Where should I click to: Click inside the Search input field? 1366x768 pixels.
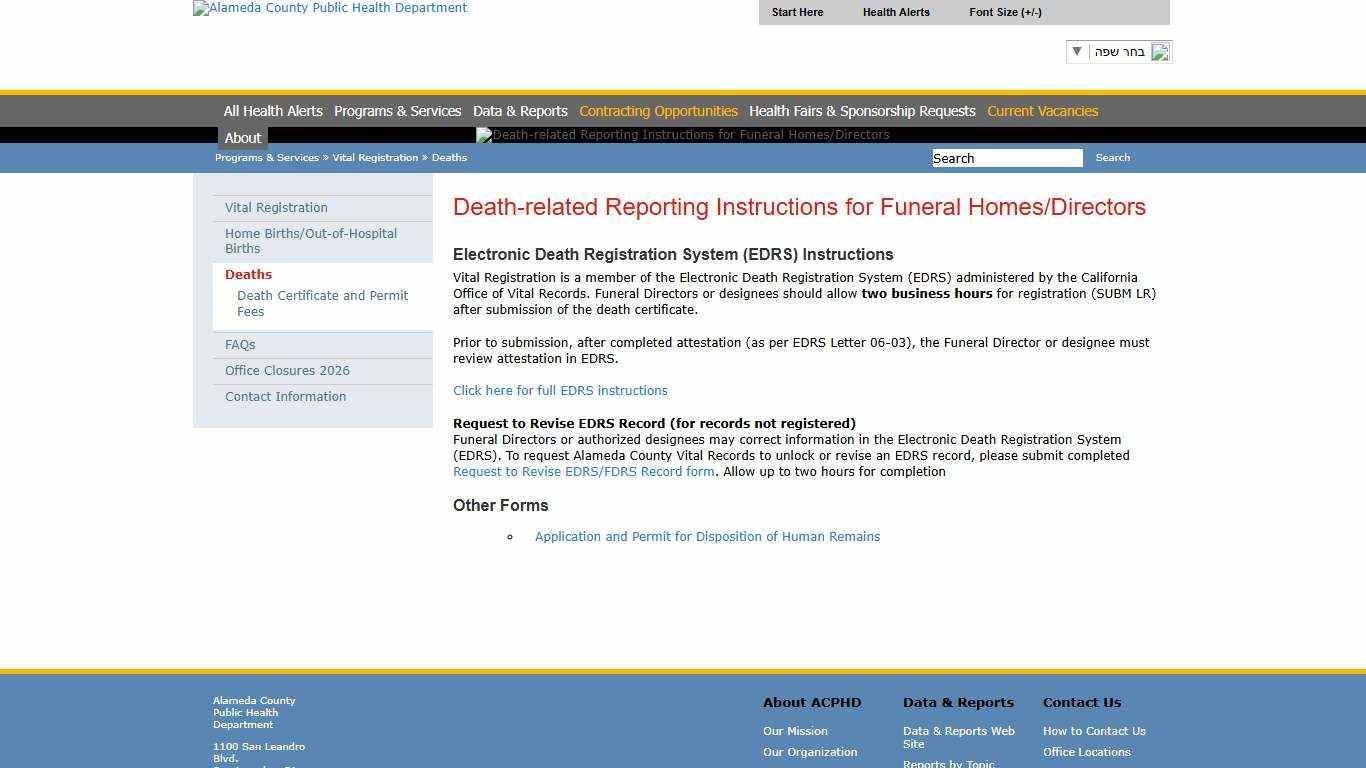[x=1006, y=157]
